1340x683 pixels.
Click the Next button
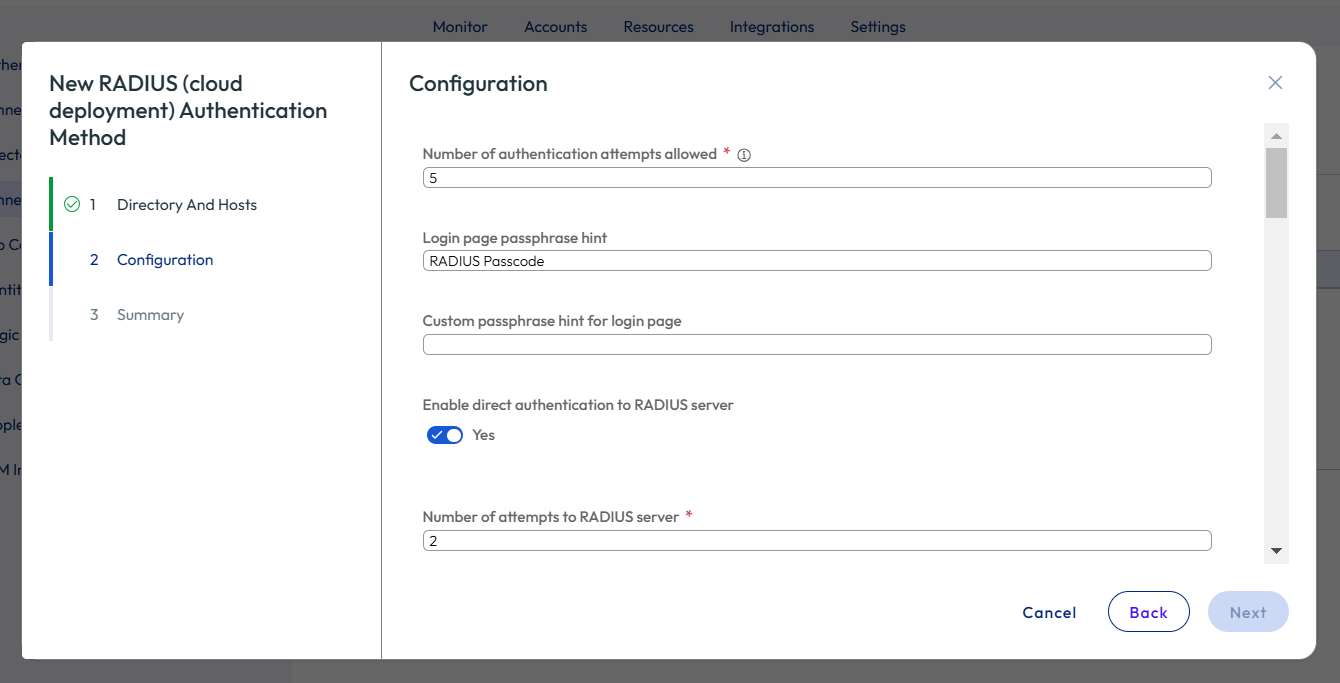click(x=1248, y=612)
